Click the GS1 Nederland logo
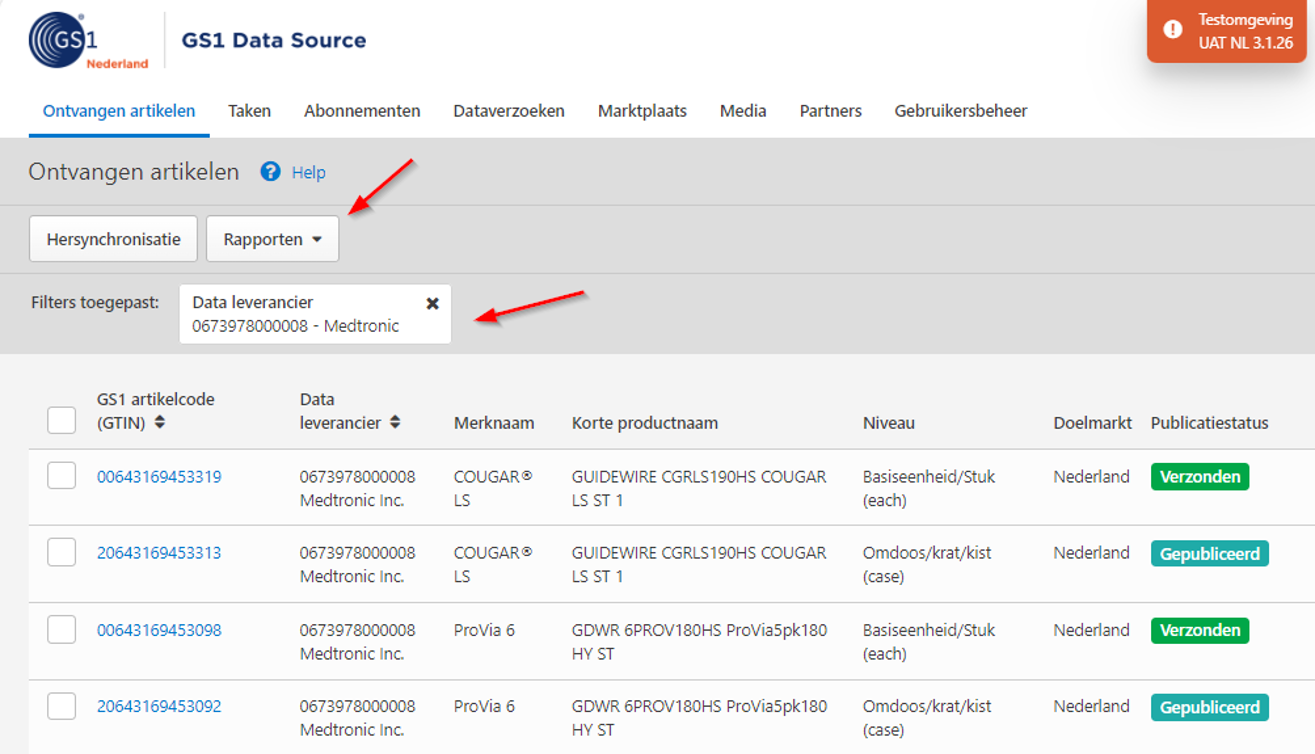The image size is (1315, 754). click(x=88, y=41)
